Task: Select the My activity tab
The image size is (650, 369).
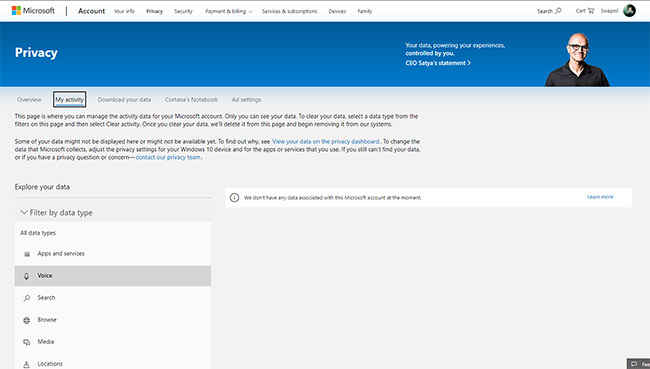Action: 69,100
